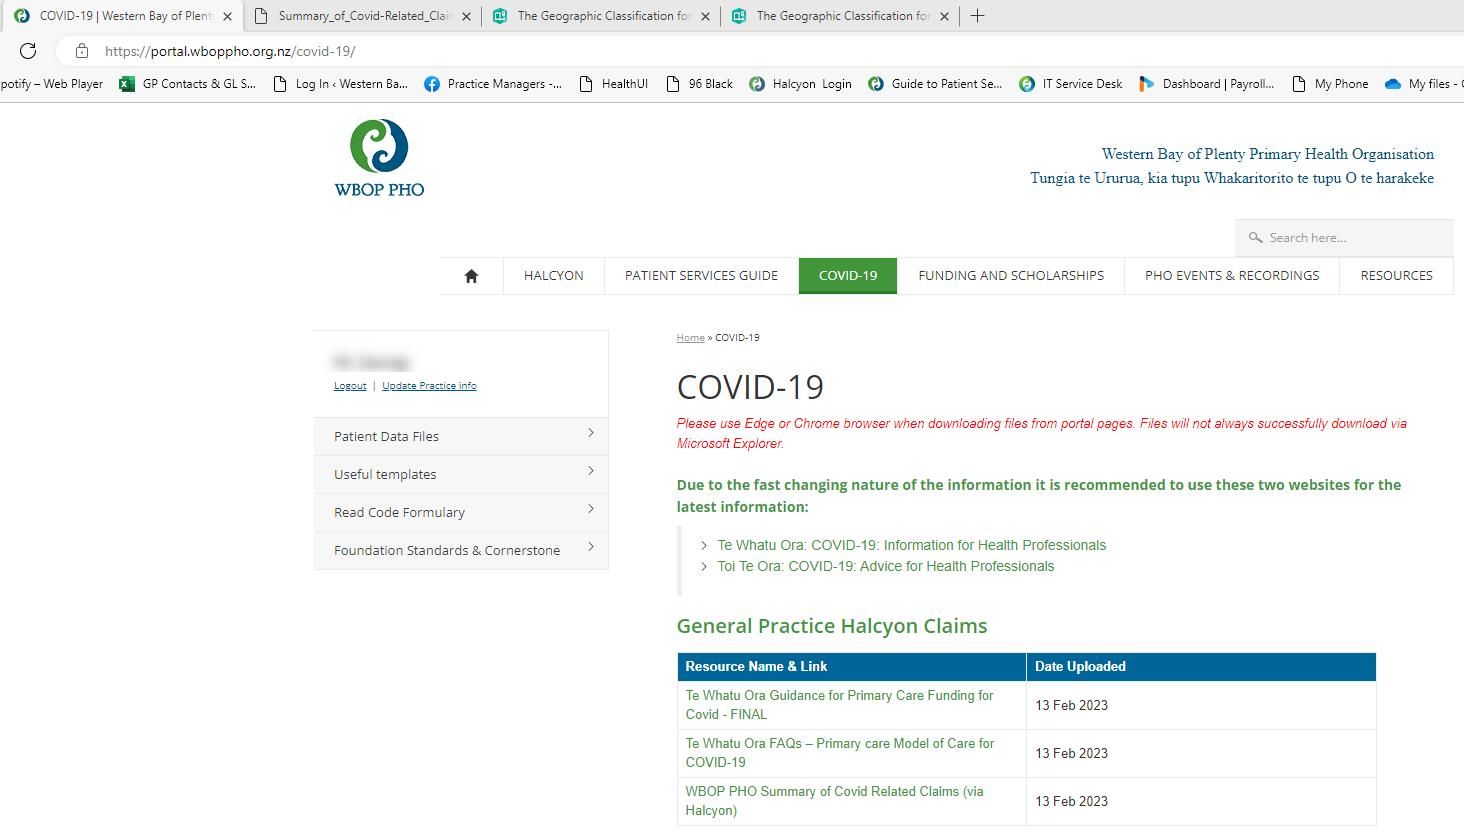Open a new browser tab with plus
Image resolution: width=1464 pixels, height=839 pixels.
click(977, 16)
